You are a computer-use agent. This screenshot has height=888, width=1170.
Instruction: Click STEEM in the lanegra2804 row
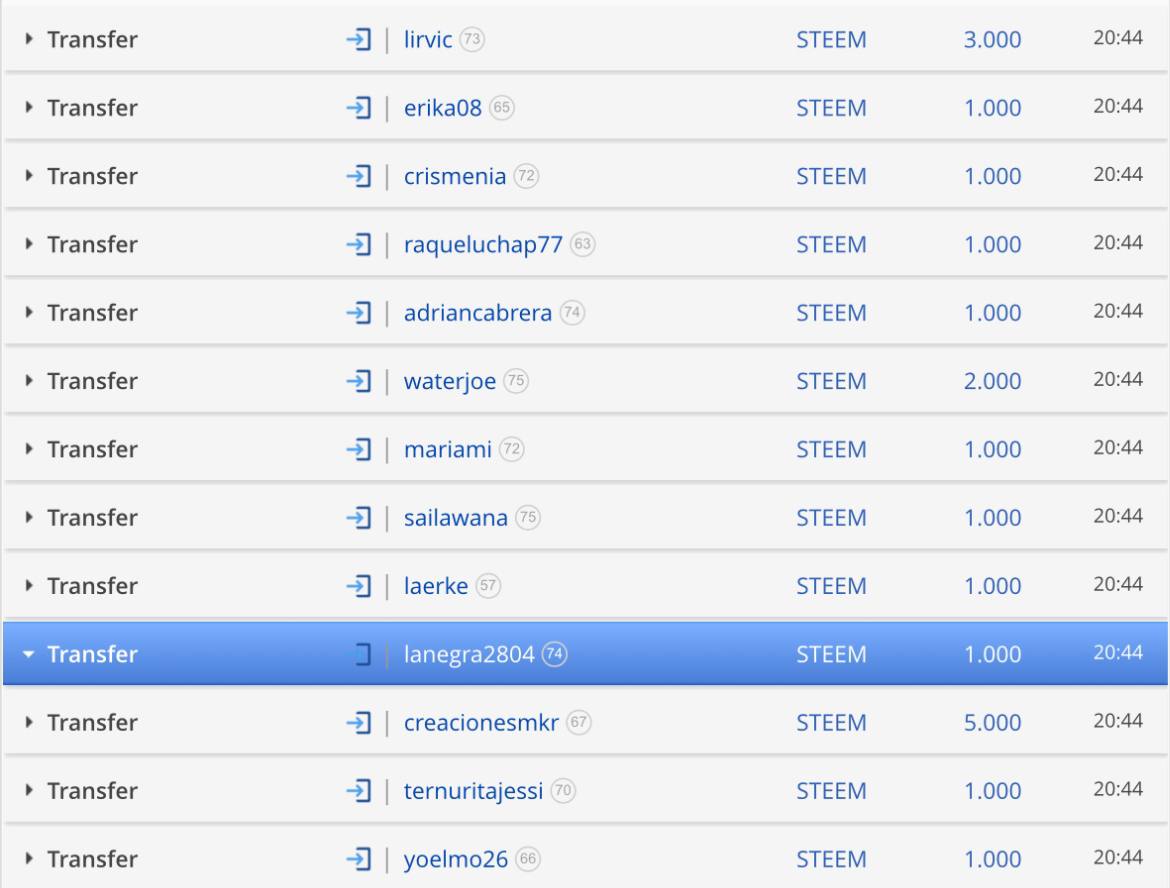[x=831, y=654]
